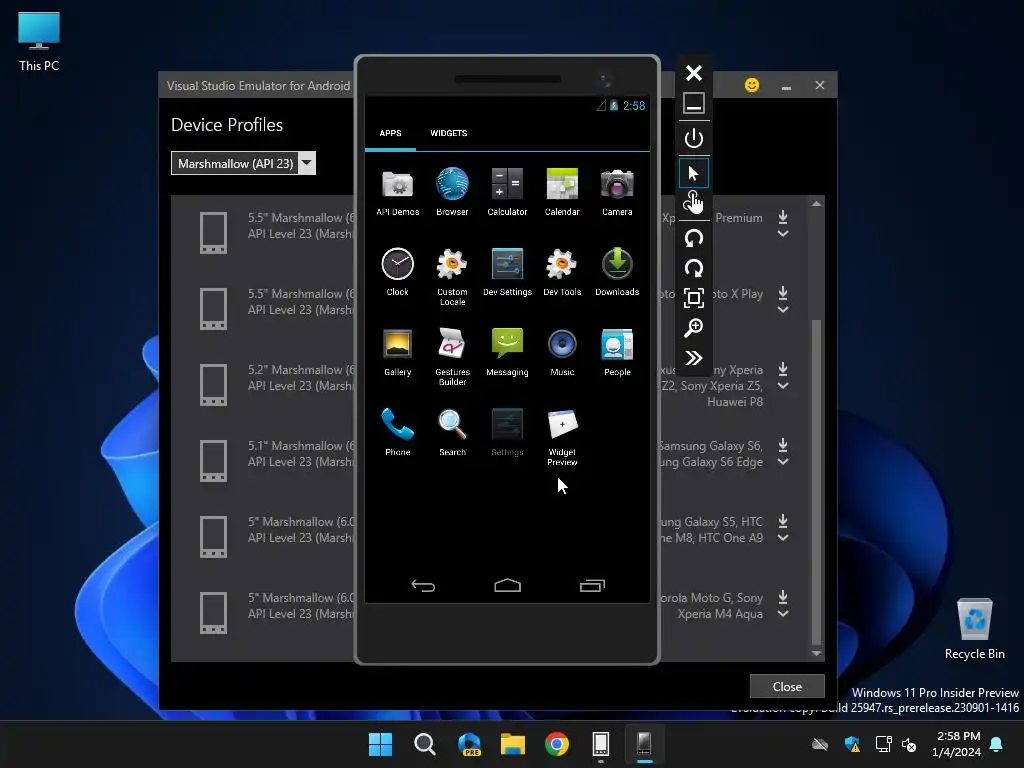Expand the Galaxy S6 Edge profile details
This screenshot has height=768, width=1024.
click(x=783, y=462)
